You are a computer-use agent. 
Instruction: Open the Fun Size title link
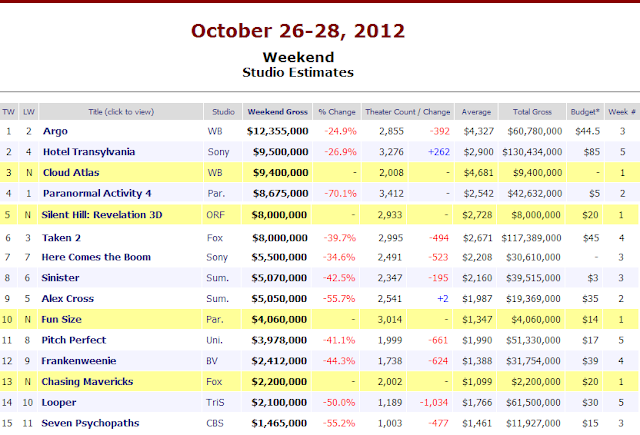point(61,319)
